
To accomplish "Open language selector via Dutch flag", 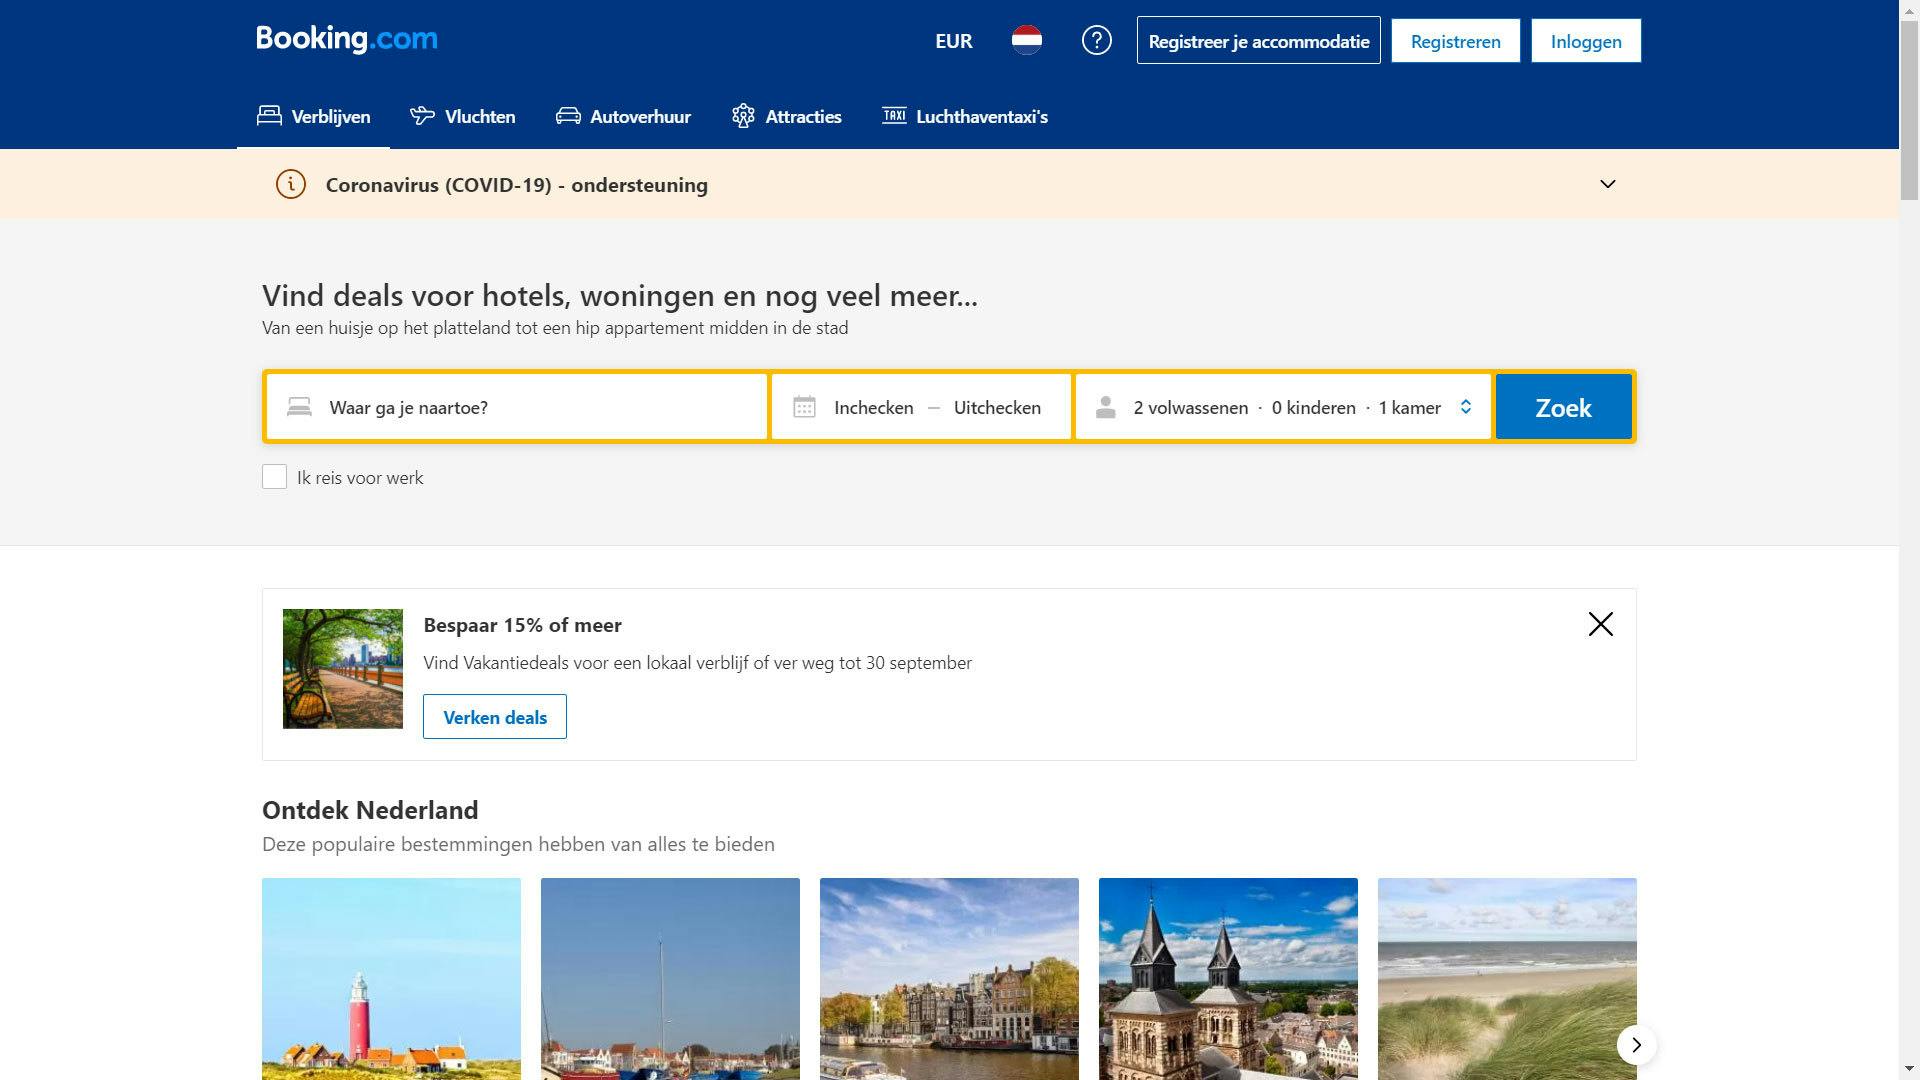I will point(1026,41).
